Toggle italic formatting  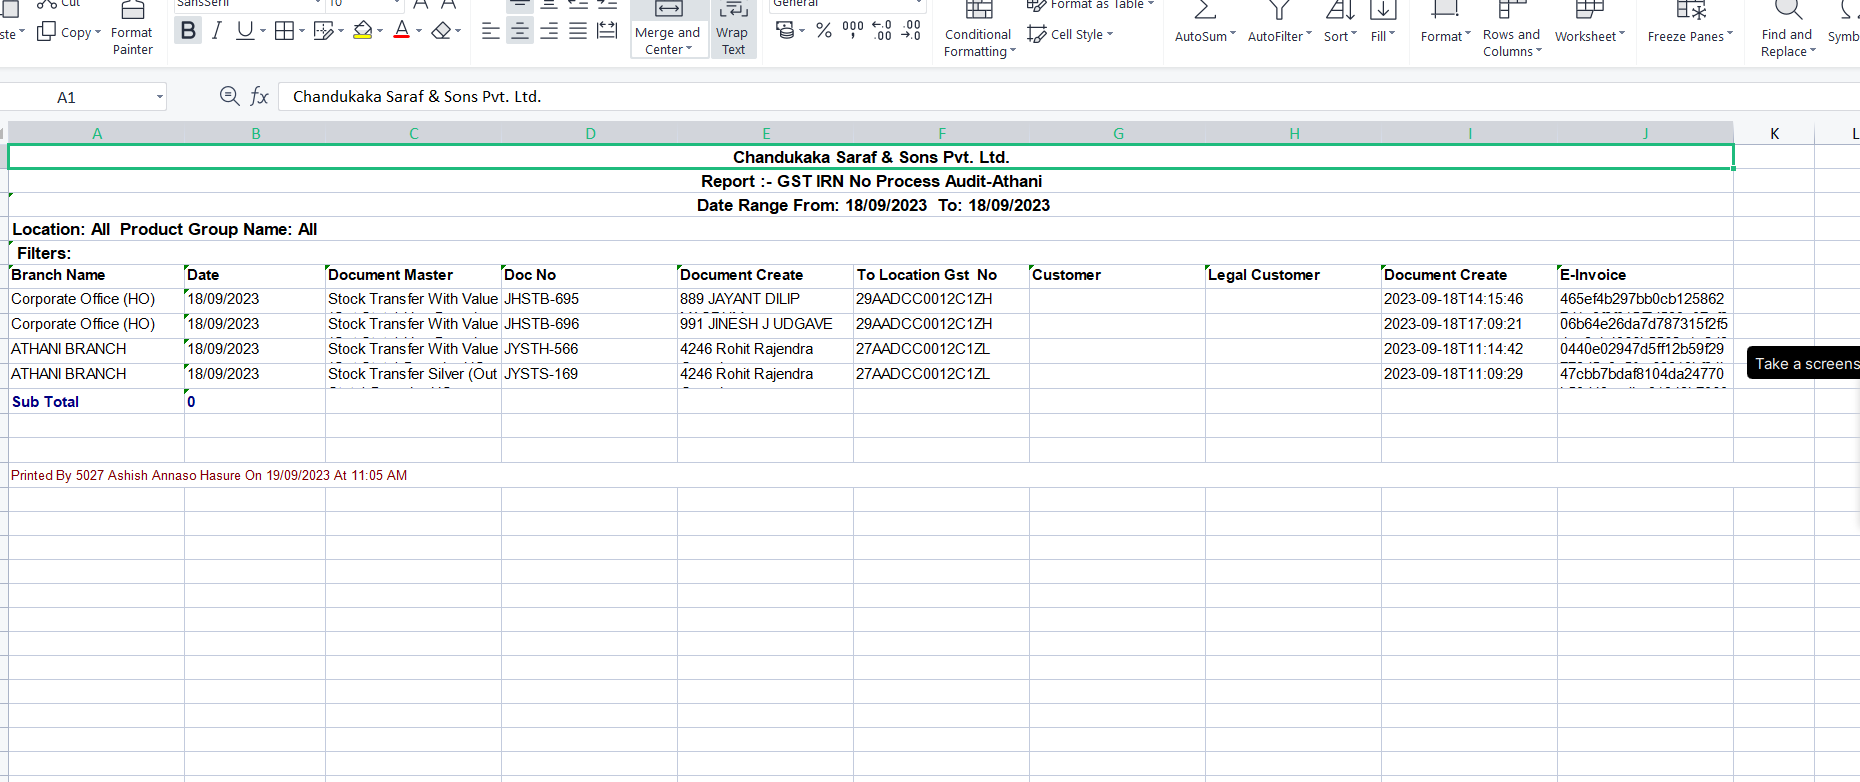click(x=216, y=31)
